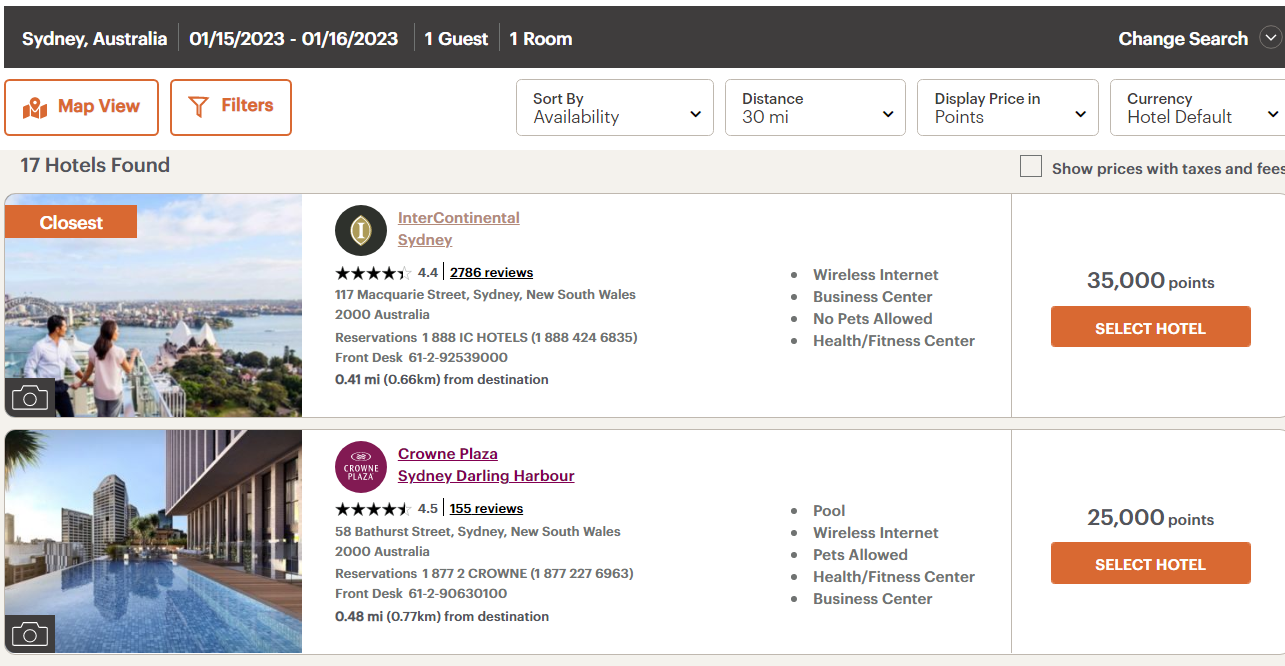Screen dimensions: 1285x666
Task: Open Map View of hotels
Action: point(81,107)
